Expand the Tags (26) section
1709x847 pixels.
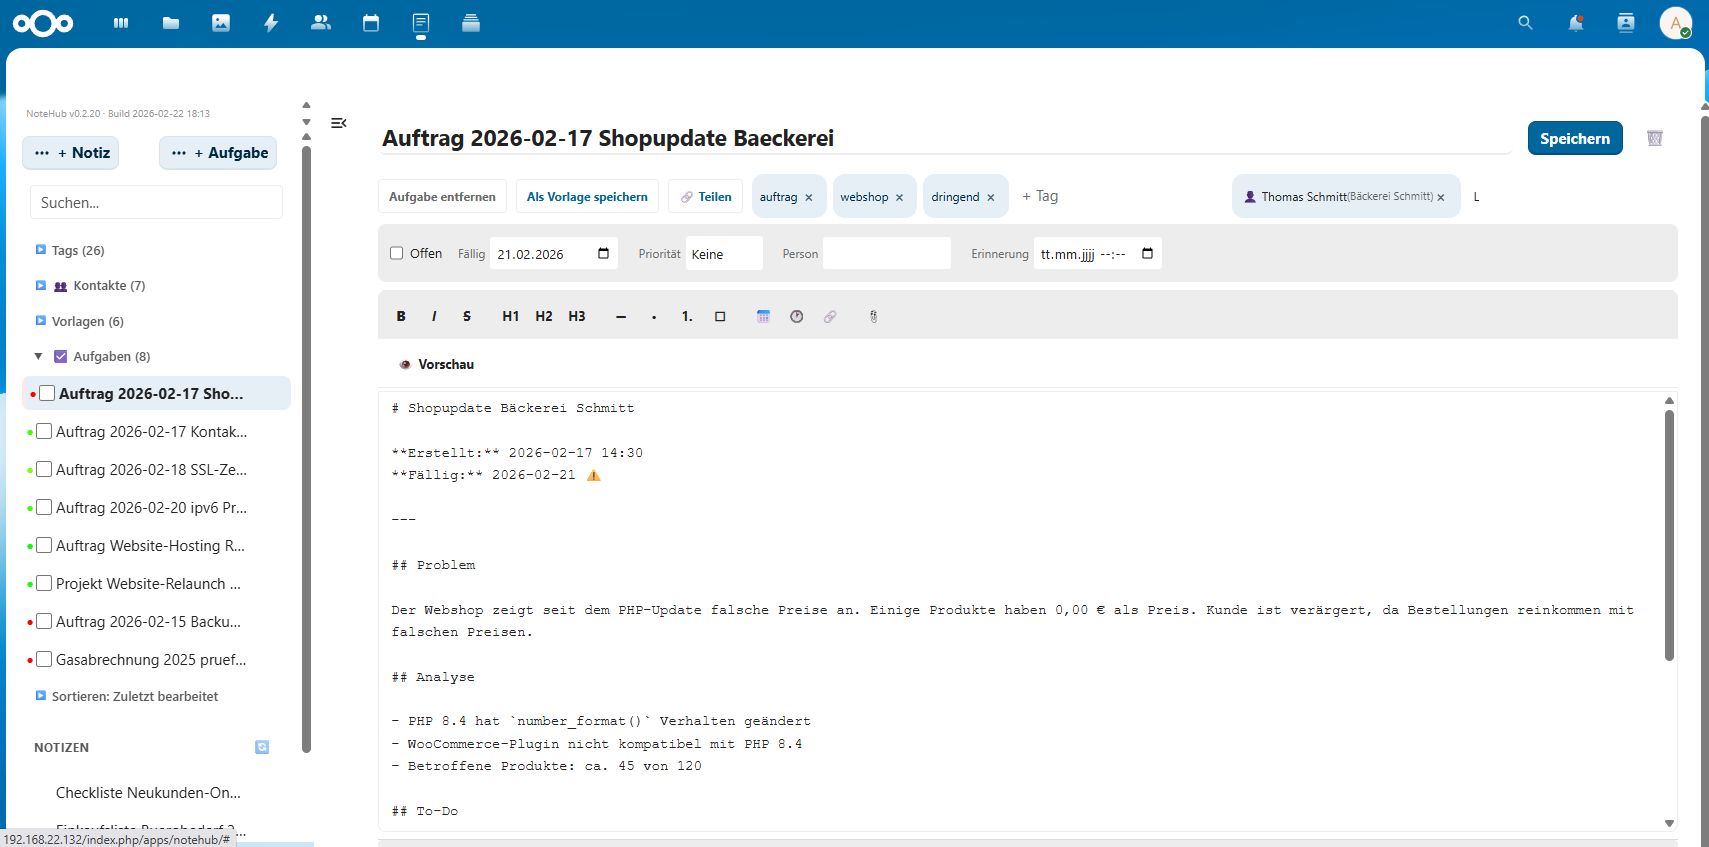(41, 250)
